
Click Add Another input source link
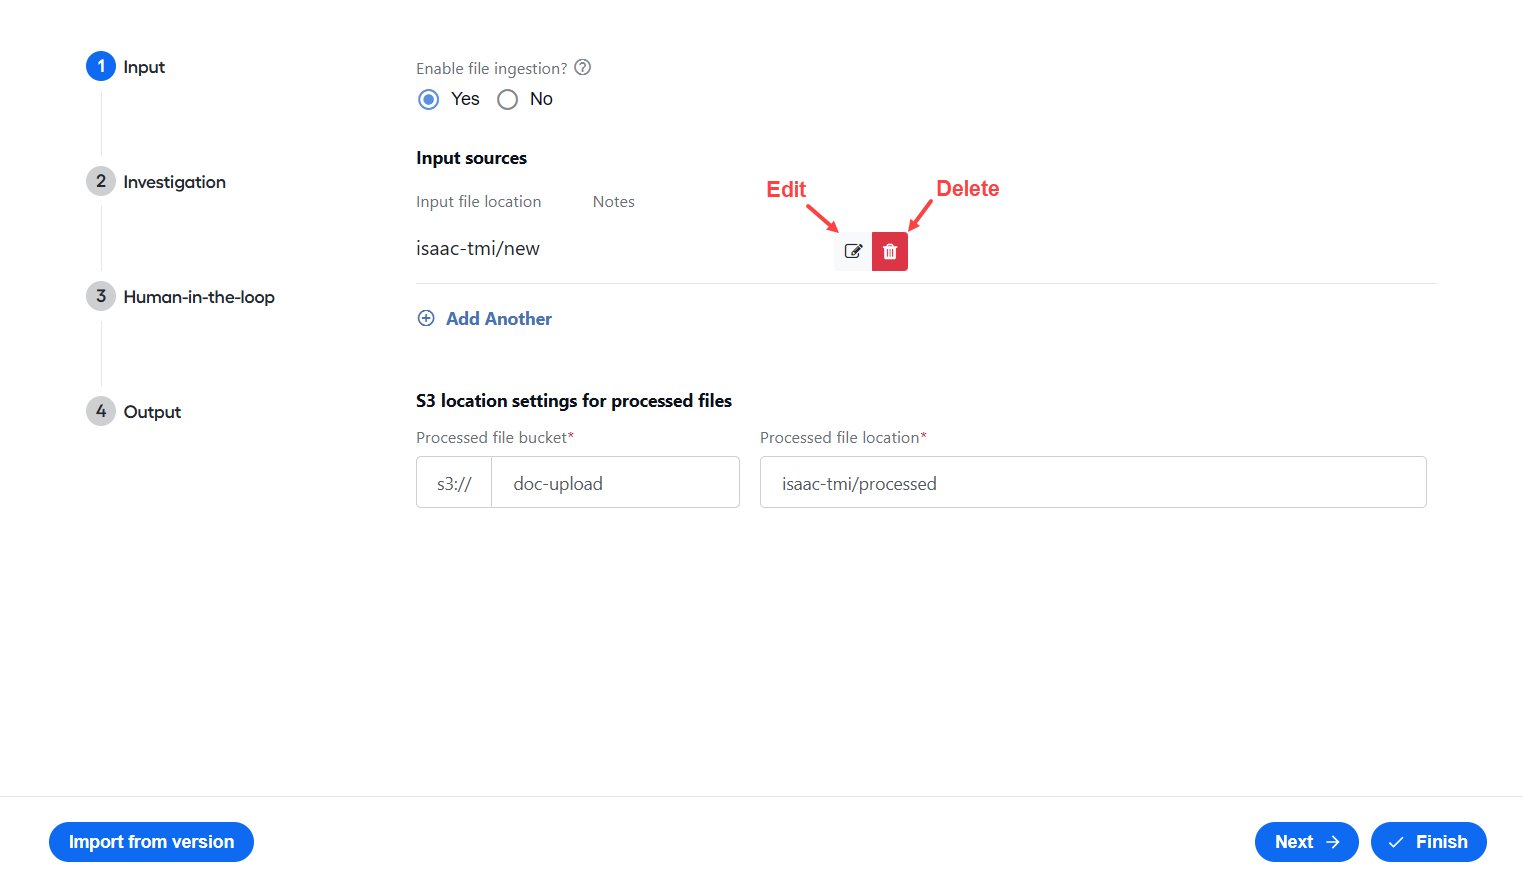(499, 318)
